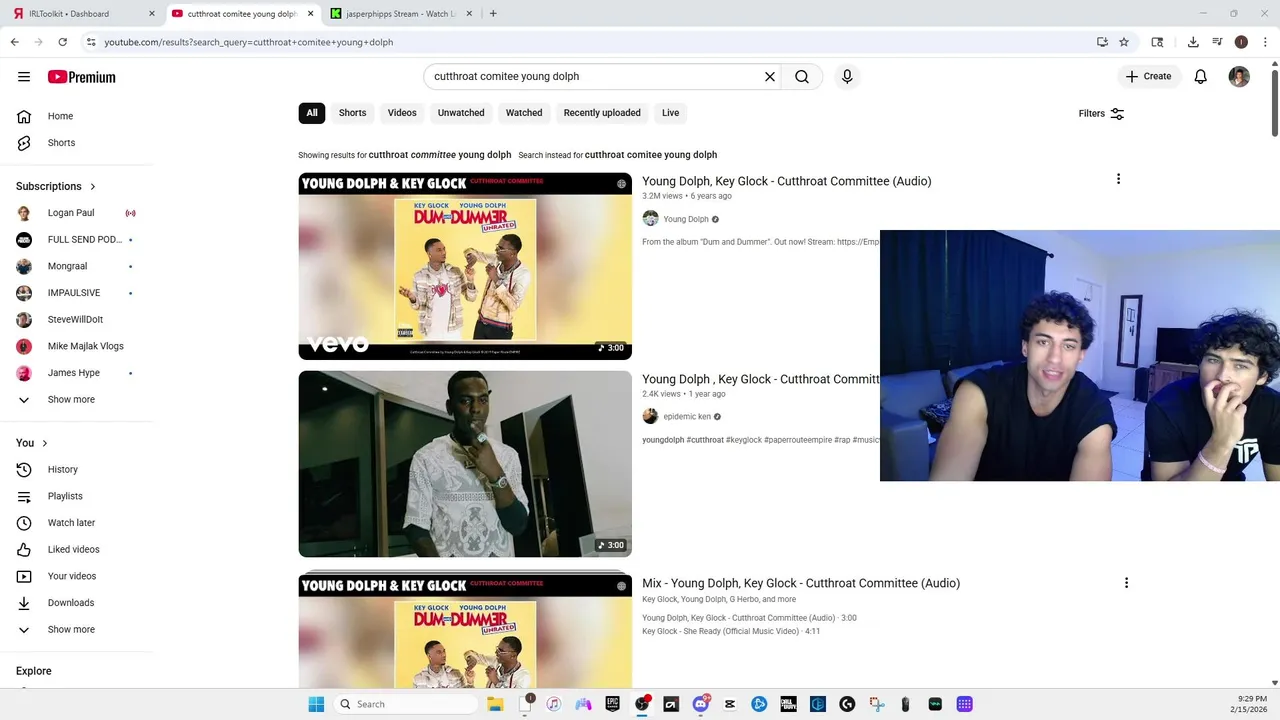
Task: Click the YouTube Premium logo
Action: [x=82, y=77]
